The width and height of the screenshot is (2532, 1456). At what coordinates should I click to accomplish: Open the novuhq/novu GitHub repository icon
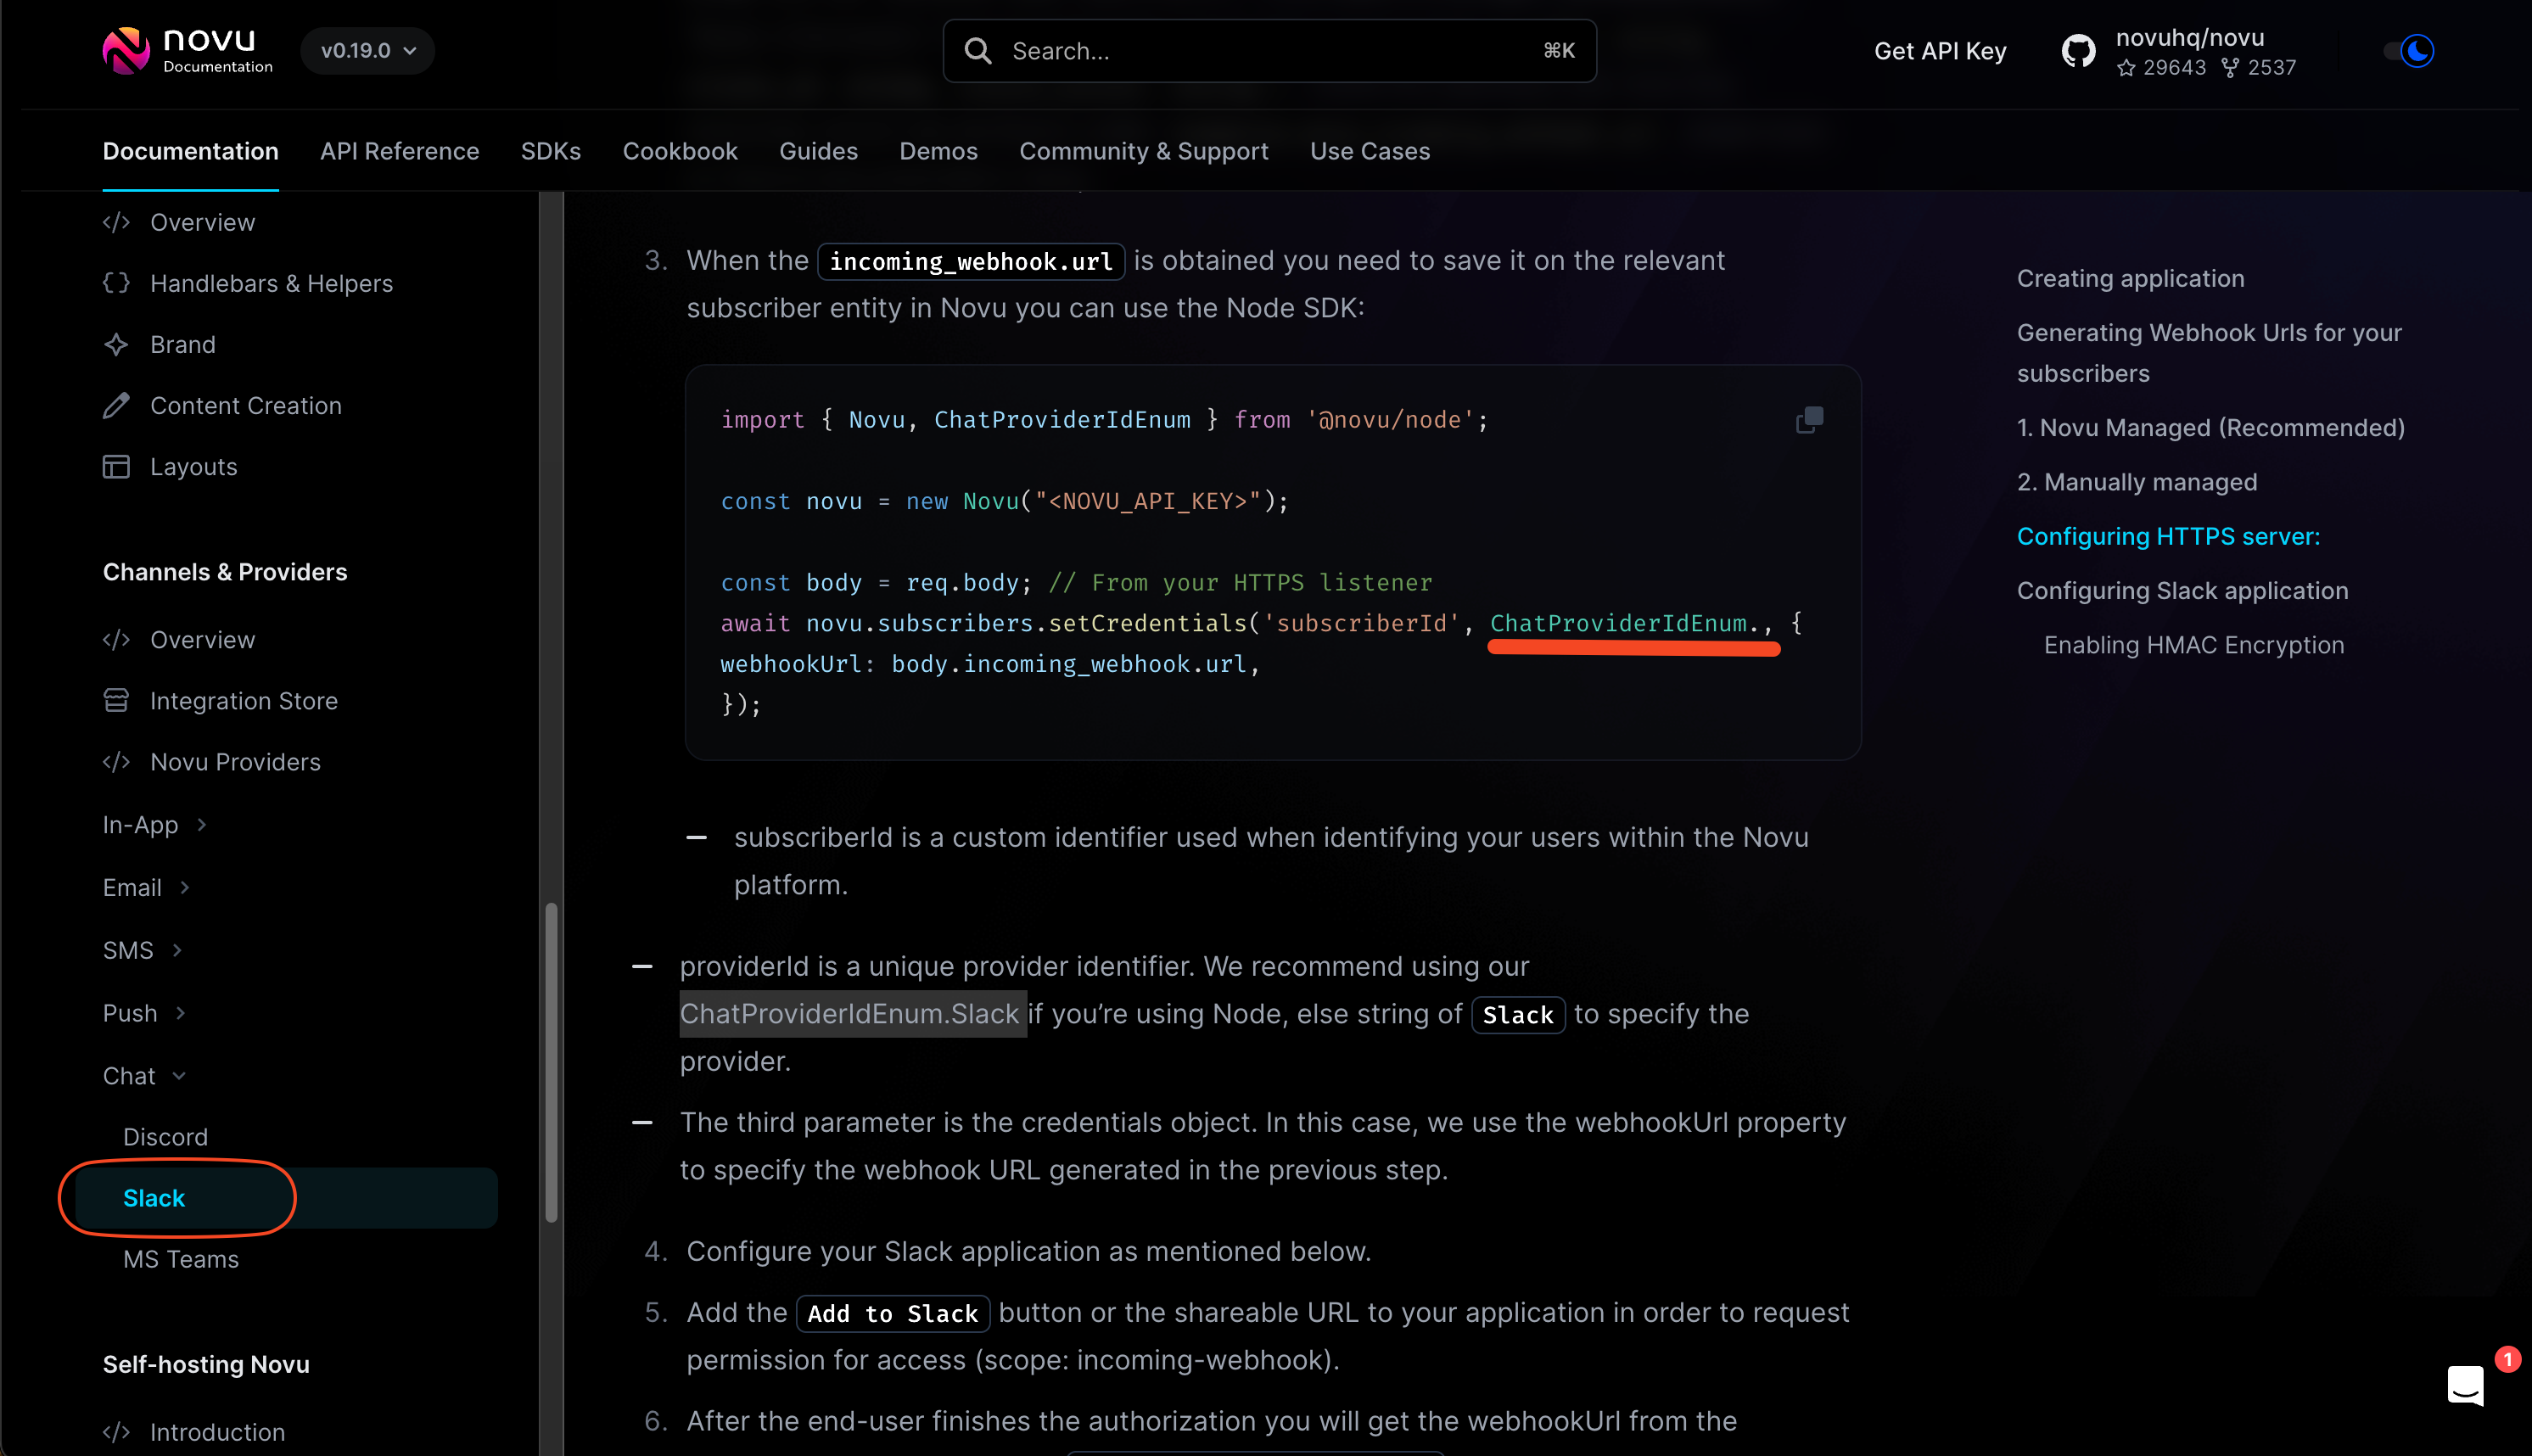point(2079,49)
